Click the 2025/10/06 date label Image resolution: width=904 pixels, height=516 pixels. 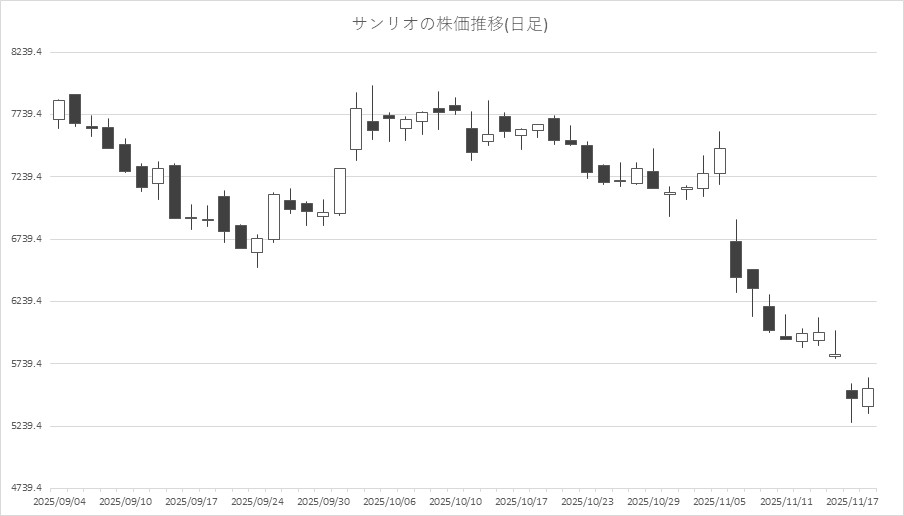(x=390, y=501)
